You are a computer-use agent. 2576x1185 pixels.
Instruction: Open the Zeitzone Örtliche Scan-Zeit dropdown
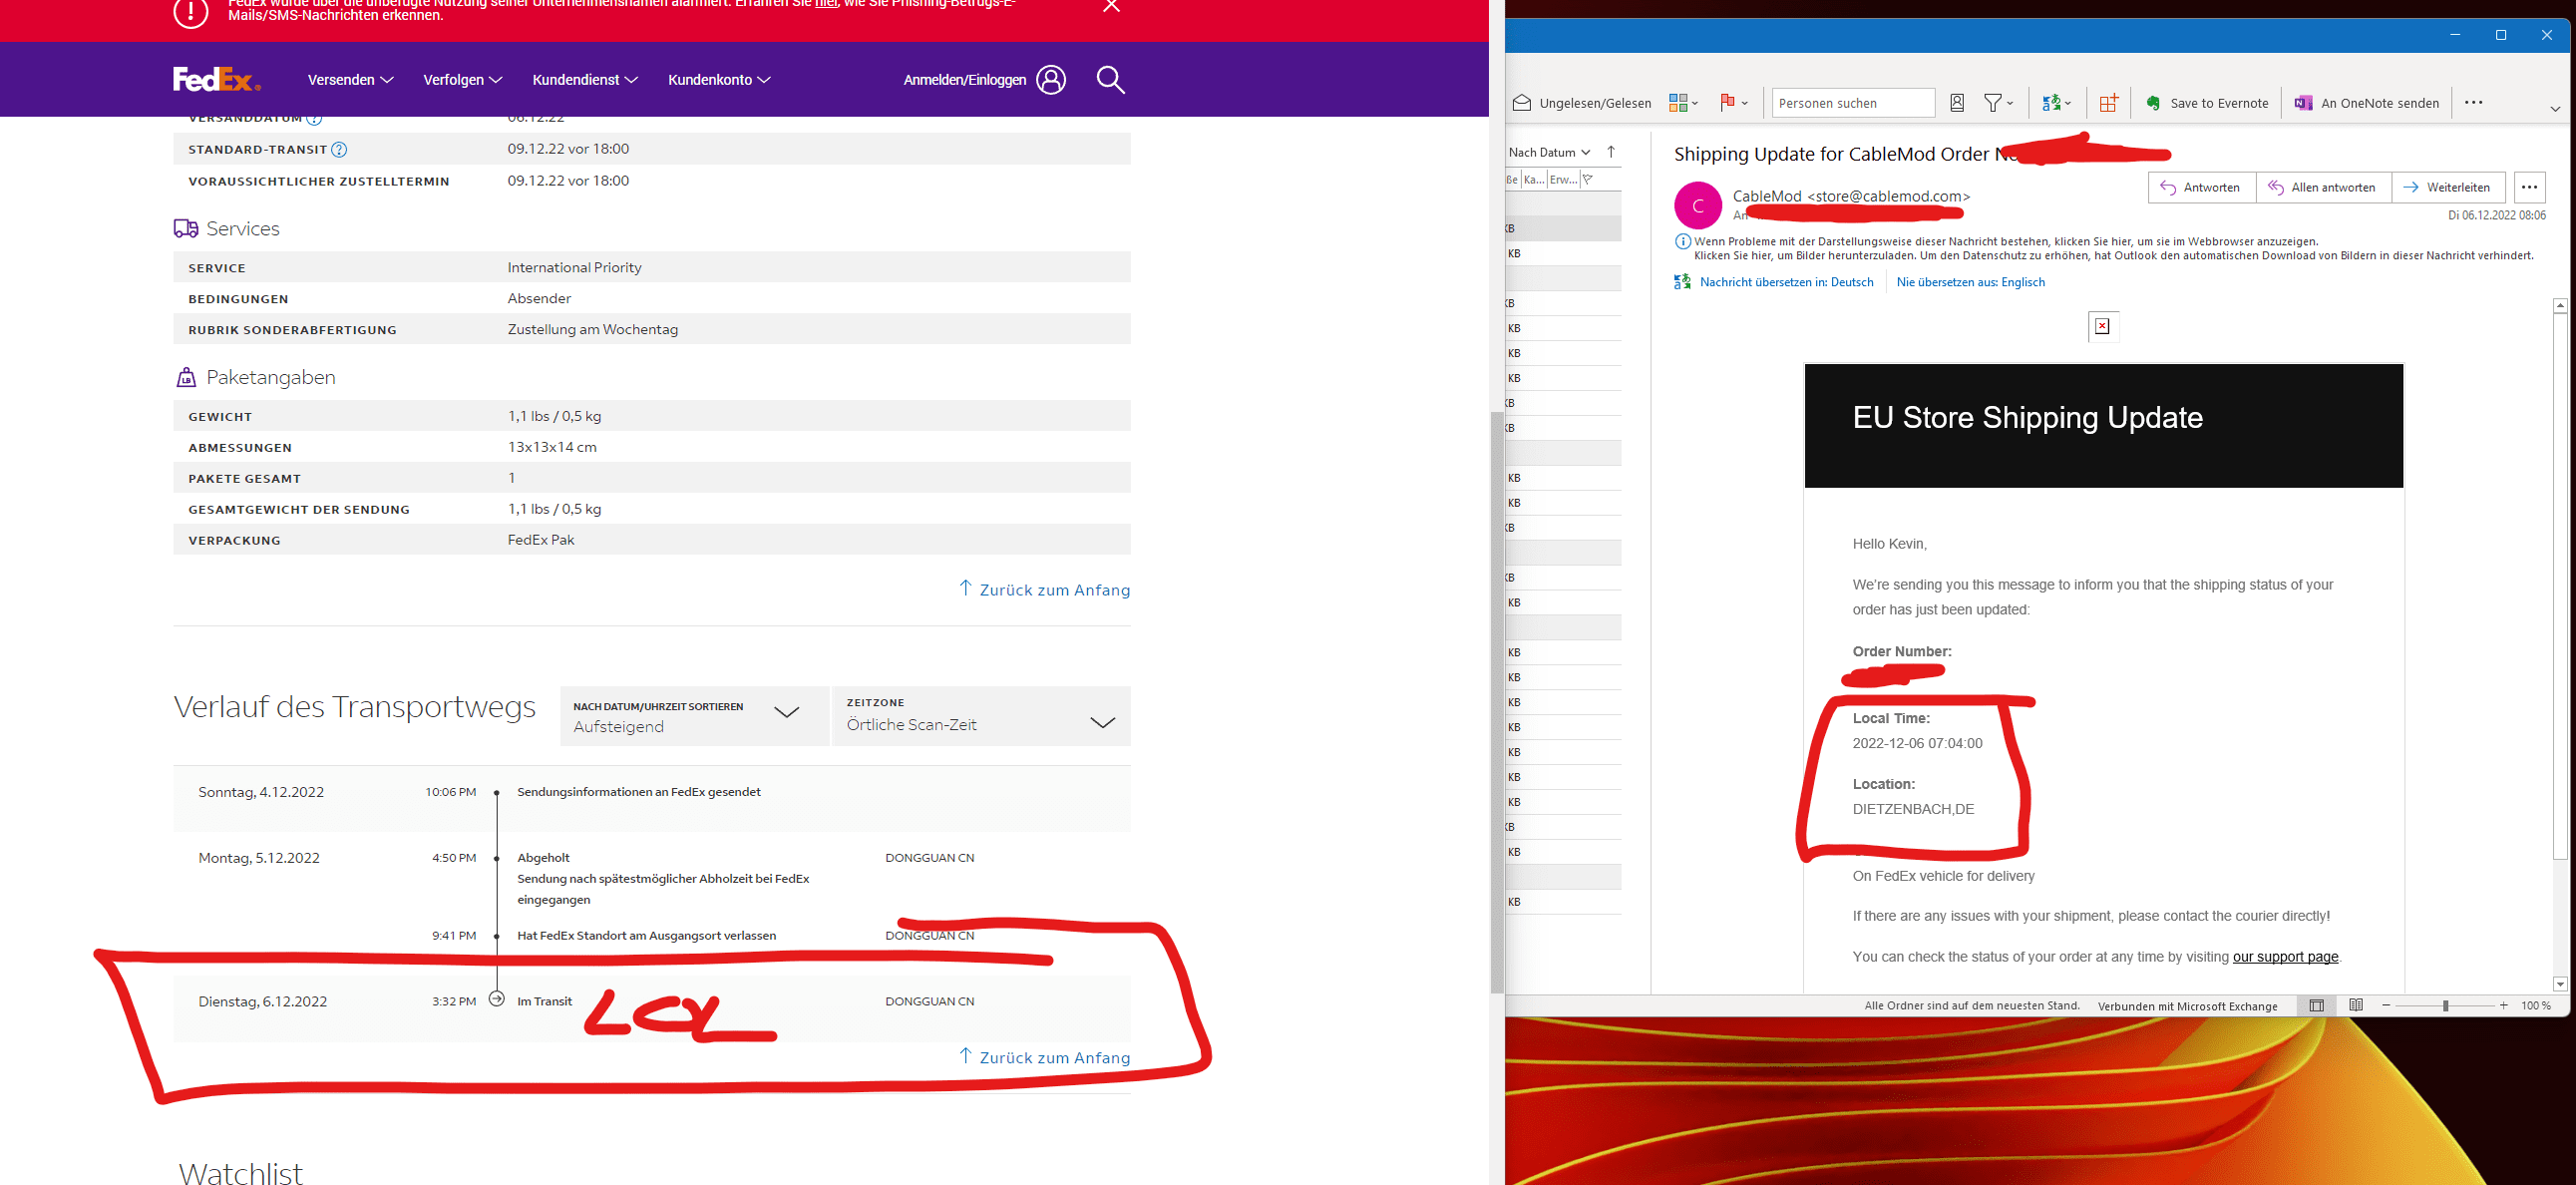pyautogui.click(x=981, y=716)
